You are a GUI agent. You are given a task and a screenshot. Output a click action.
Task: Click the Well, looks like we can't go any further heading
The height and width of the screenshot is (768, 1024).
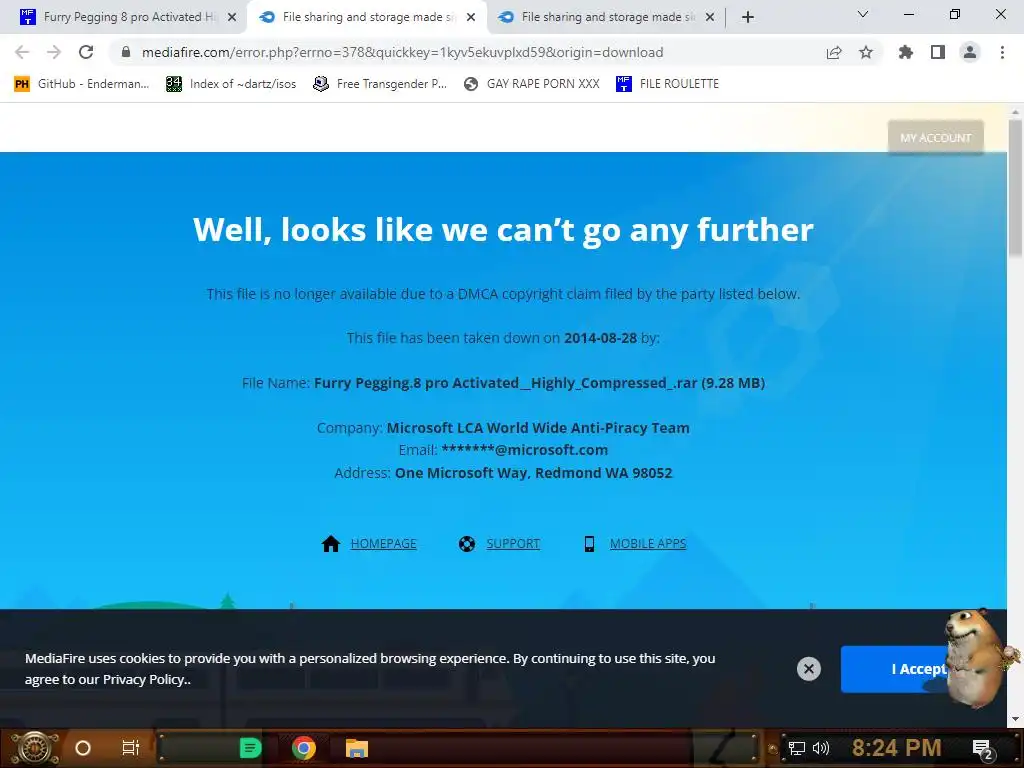(503, 230)
